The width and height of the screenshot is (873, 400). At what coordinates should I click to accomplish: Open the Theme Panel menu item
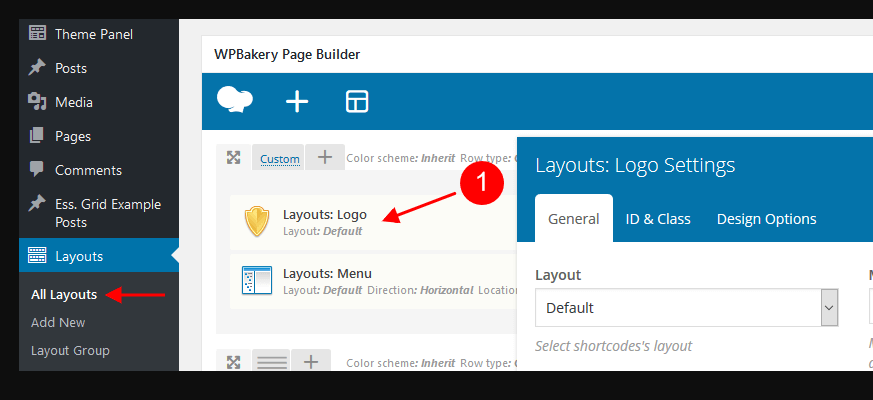[93, 34]
